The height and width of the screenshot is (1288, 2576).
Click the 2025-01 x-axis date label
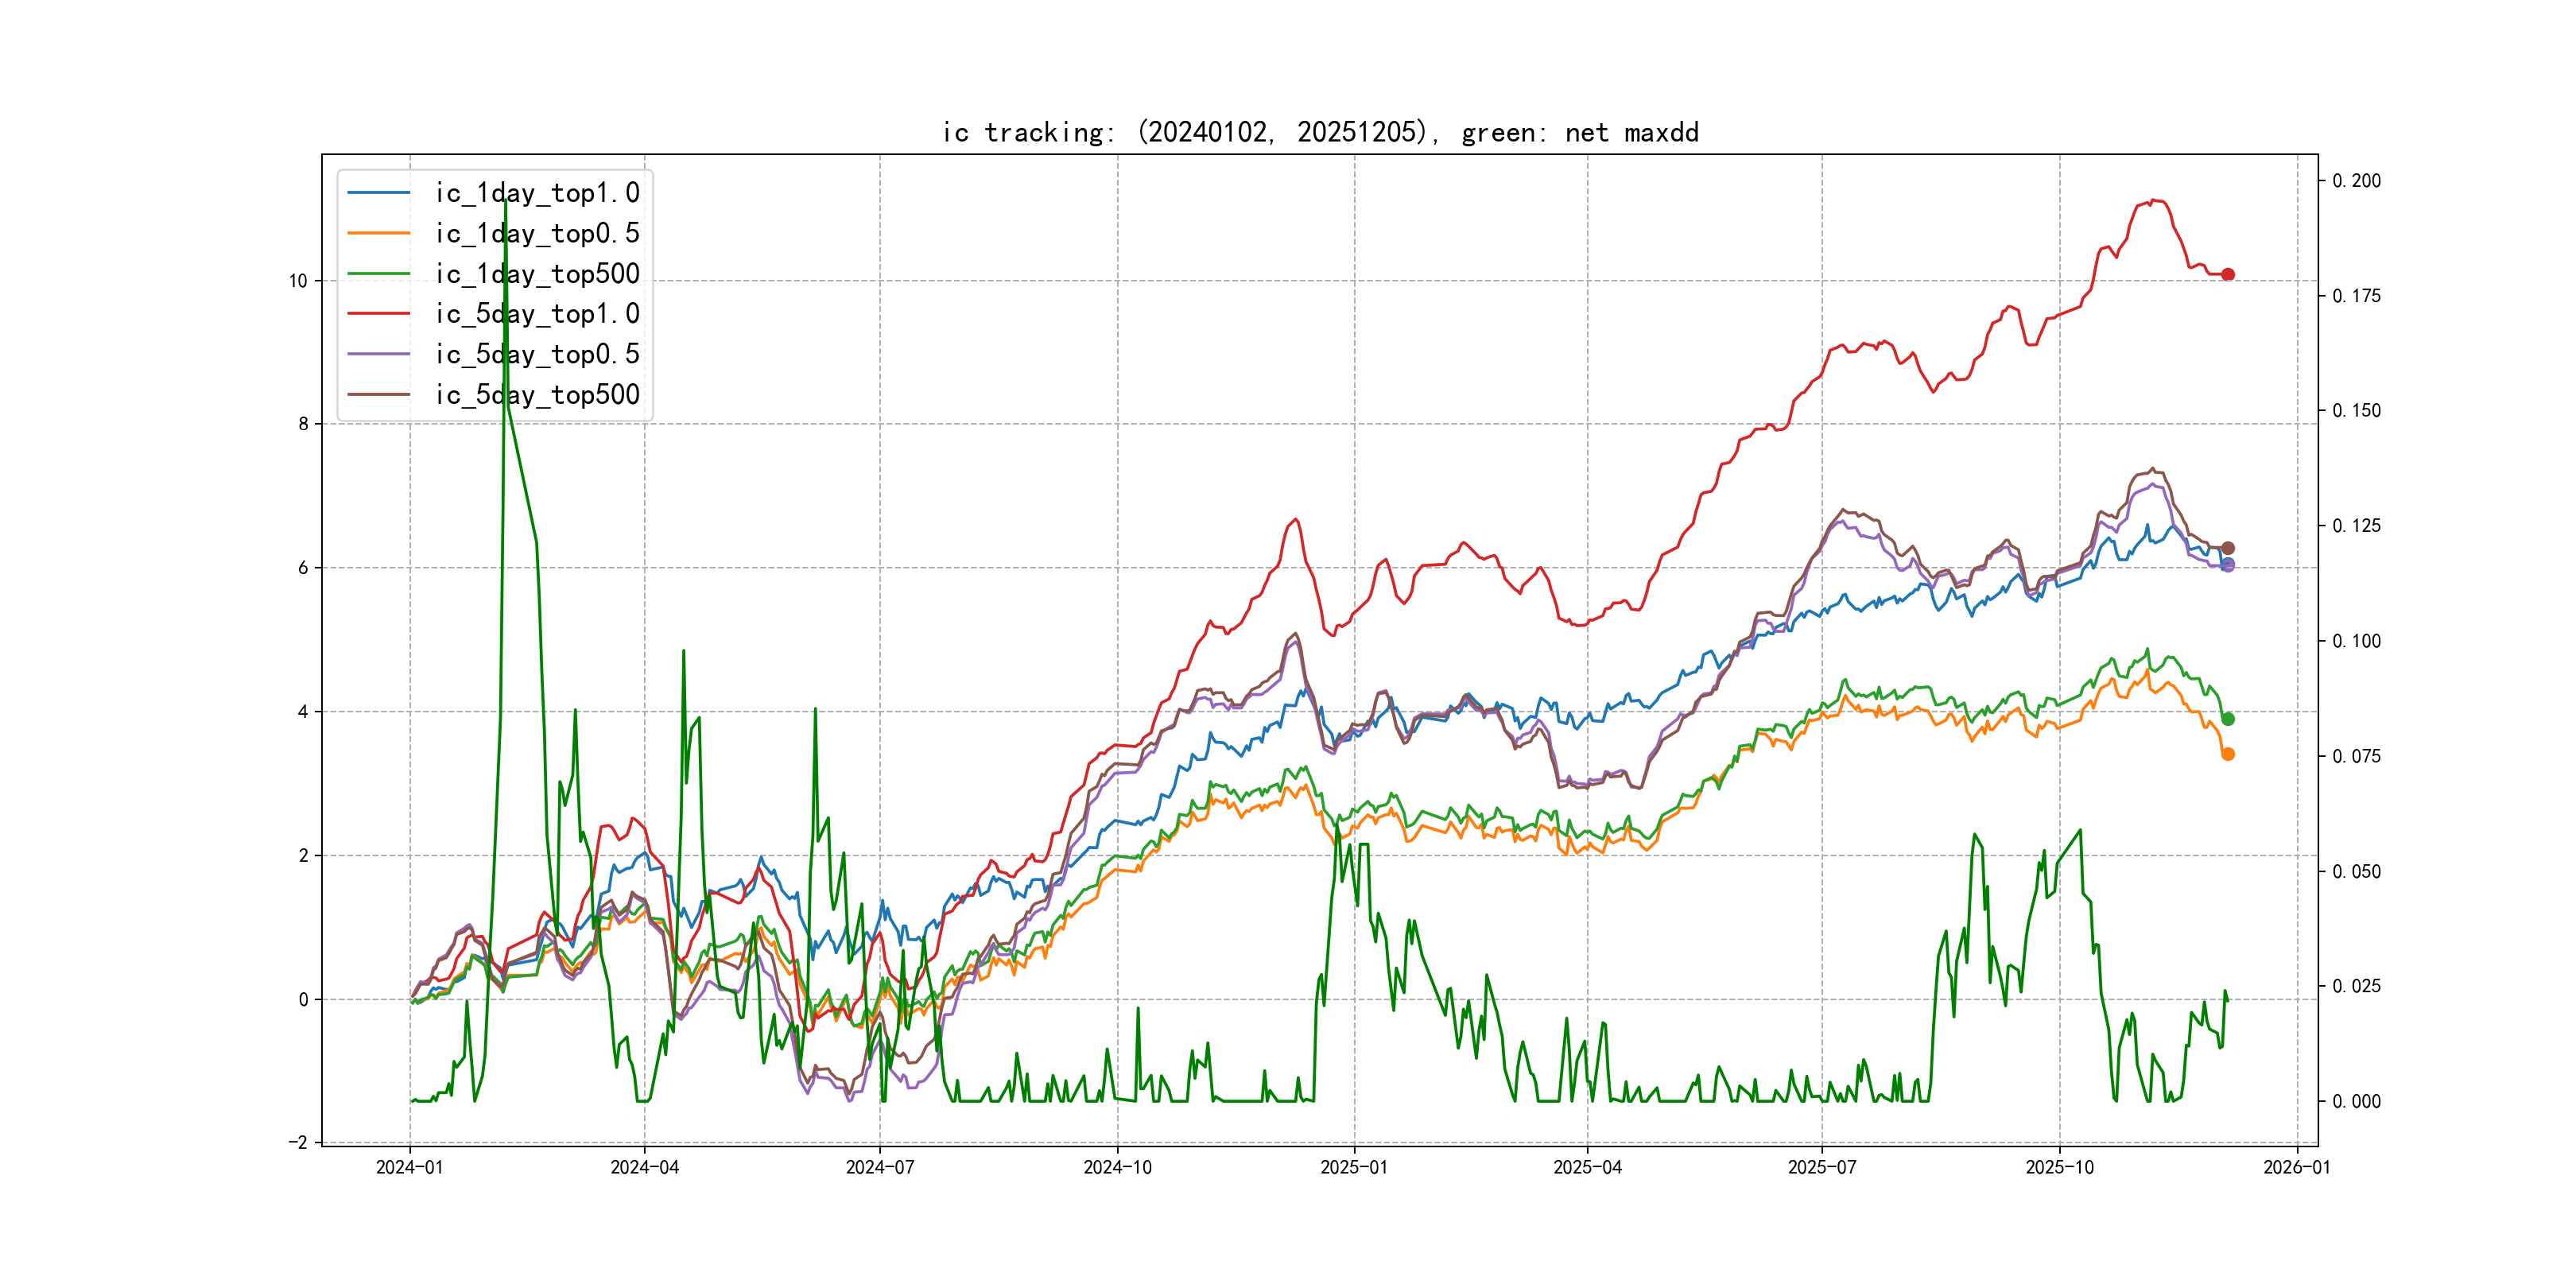[x=1354, y=1167]
